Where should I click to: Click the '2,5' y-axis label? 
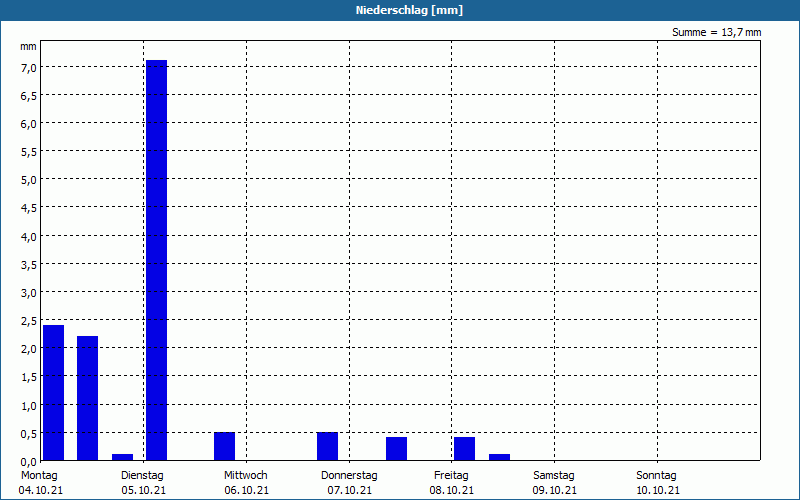click(28, 320)
